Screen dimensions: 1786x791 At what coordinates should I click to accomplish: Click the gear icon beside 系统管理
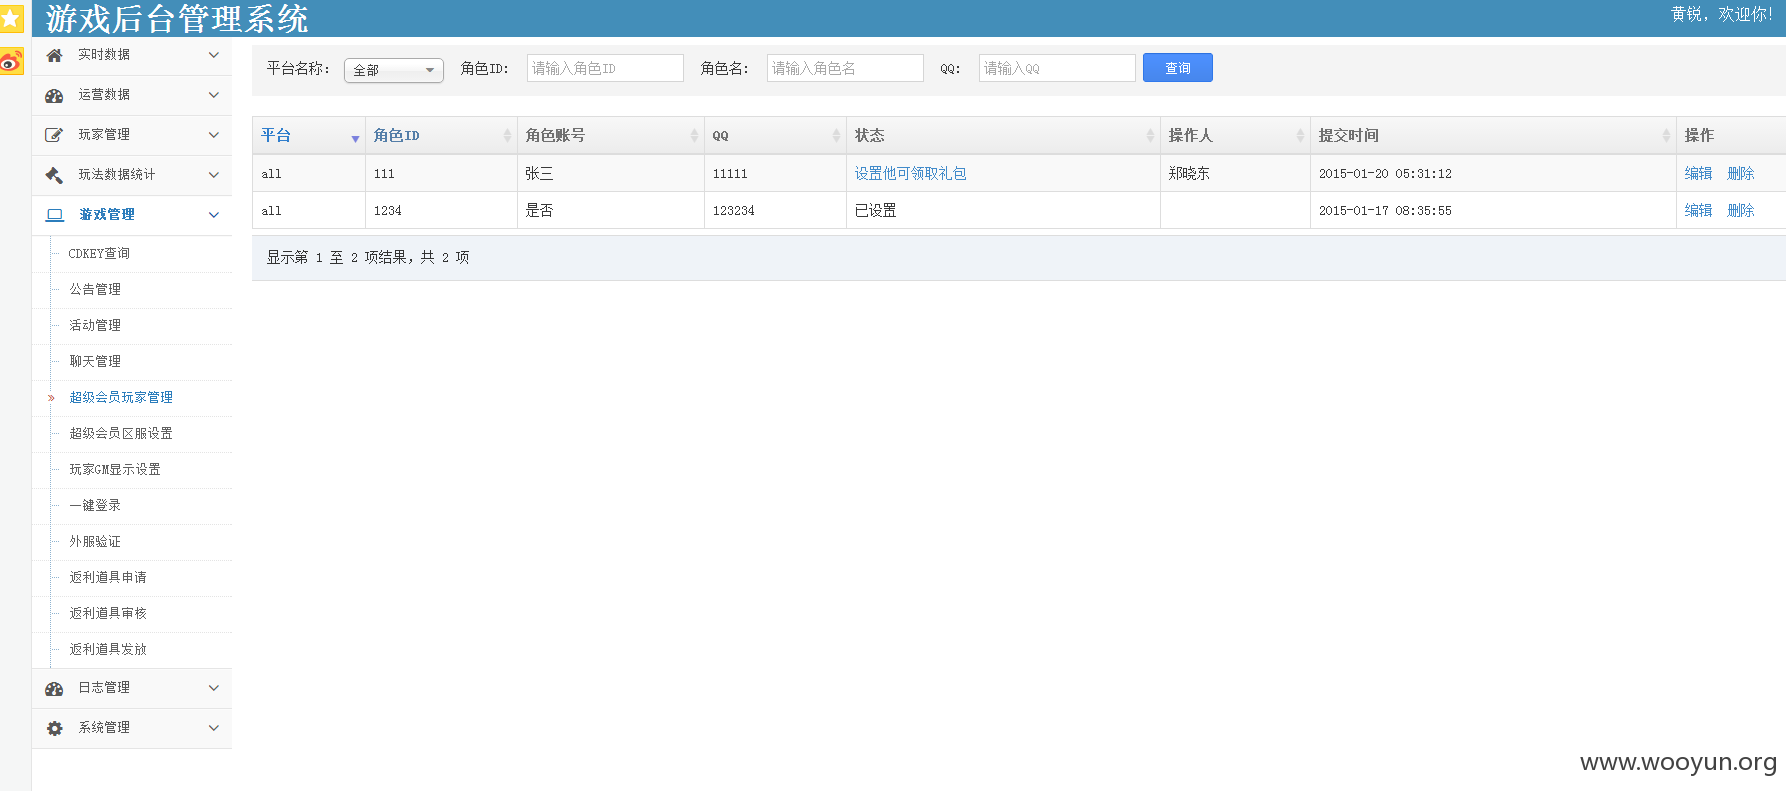pos(55,728)
